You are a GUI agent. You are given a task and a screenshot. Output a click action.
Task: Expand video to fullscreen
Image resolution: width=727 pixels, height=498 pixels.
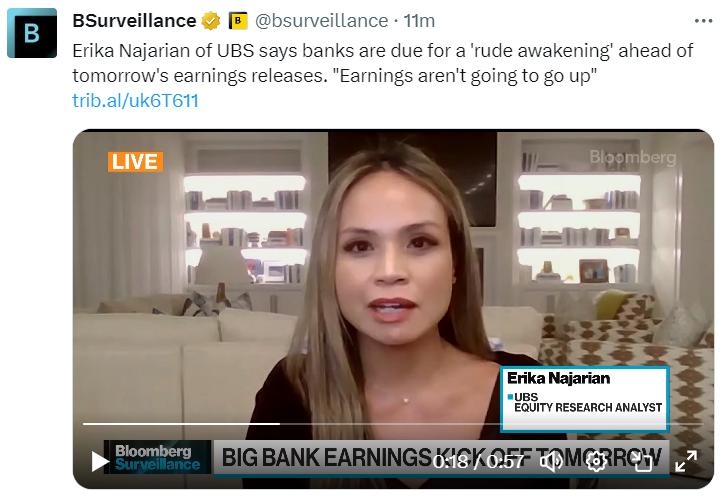click(686, 461)
